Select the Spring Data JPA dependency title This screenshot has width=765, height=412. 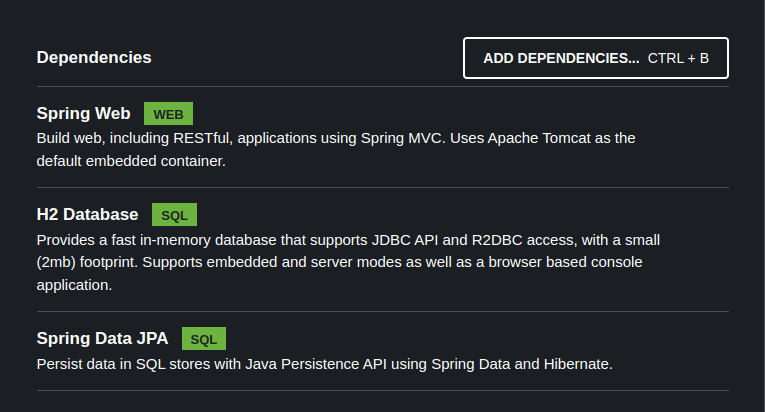pyautogui.click(x=102, y=338)
